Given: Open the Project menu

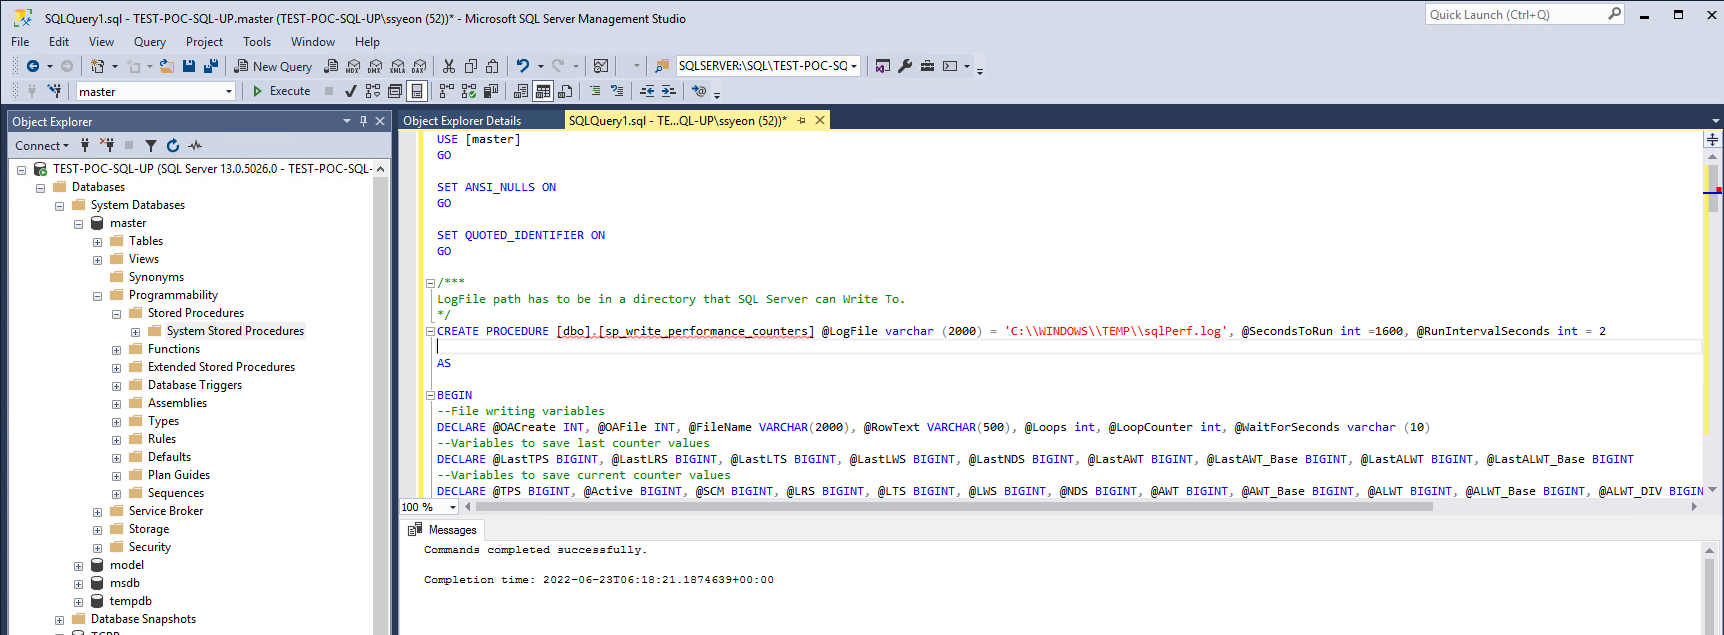Looking at the screenshot, I should (204, 42).
